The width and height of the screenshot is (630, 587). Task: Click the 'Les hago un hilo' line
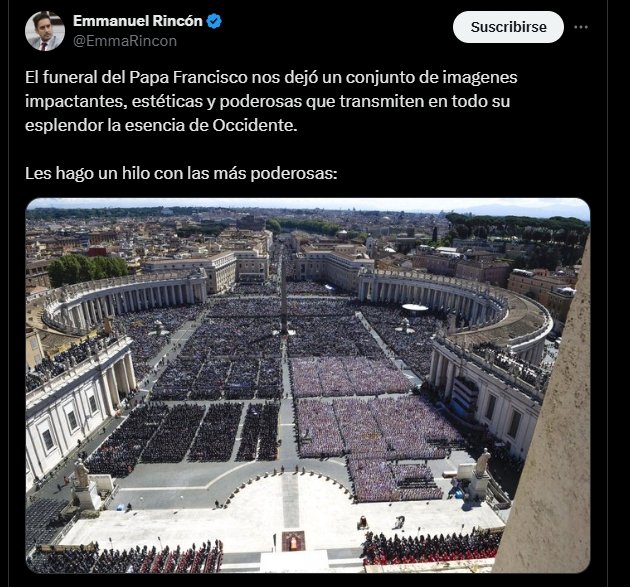click(x=181, y=173)
